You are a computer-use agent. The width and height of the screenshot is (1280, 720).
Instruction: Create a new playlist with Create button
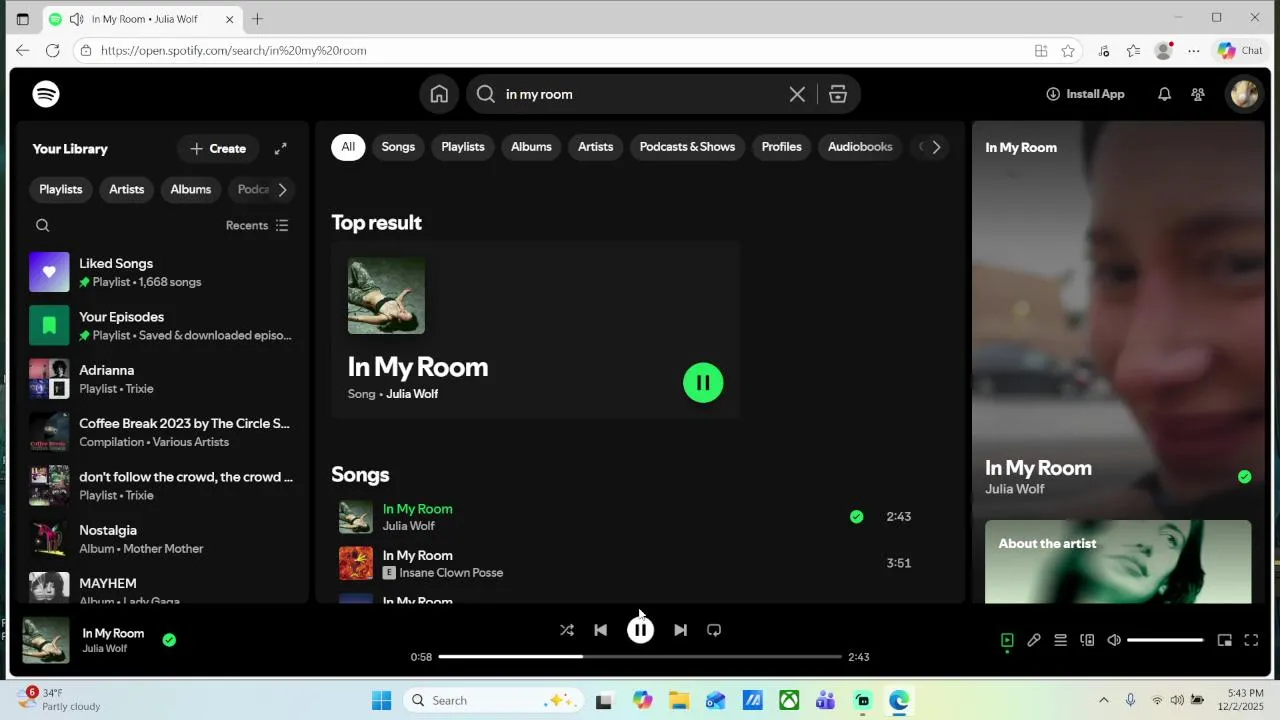click(x=218, y=148)
